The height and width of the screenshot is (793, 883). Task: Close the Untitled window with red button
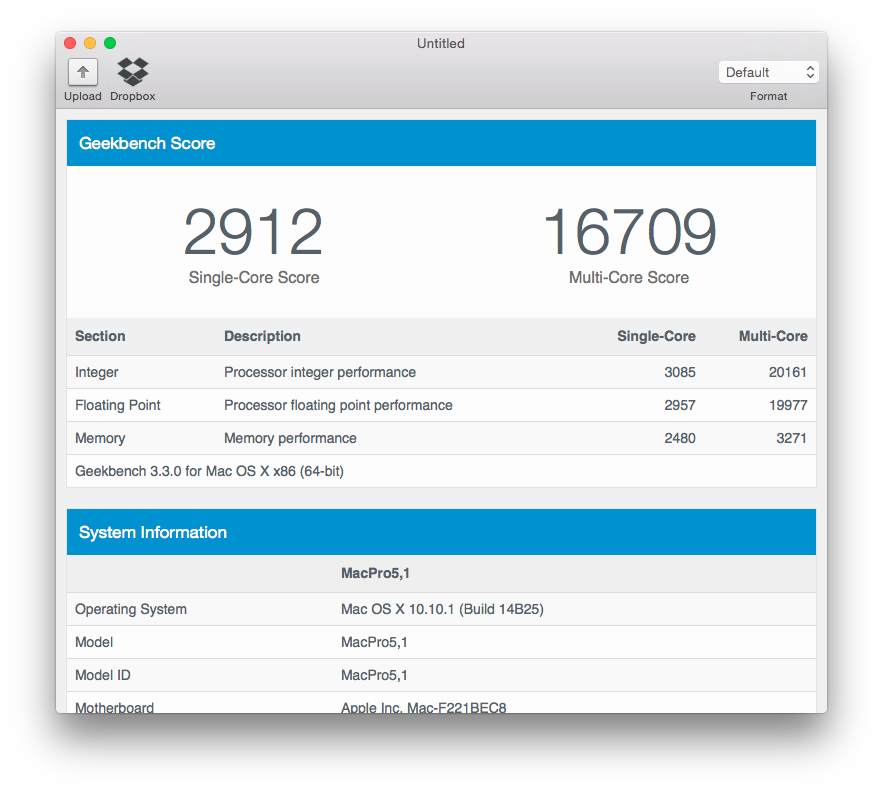(70, 43)
